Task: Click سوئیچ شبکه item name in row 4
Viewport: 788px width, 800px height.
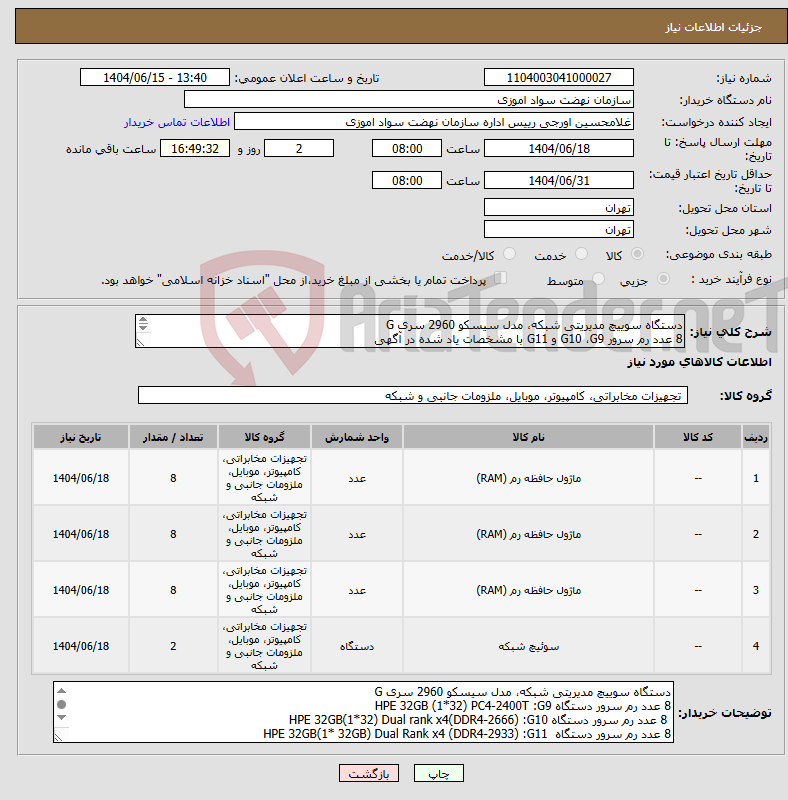Action: click(x=528, y=646)
